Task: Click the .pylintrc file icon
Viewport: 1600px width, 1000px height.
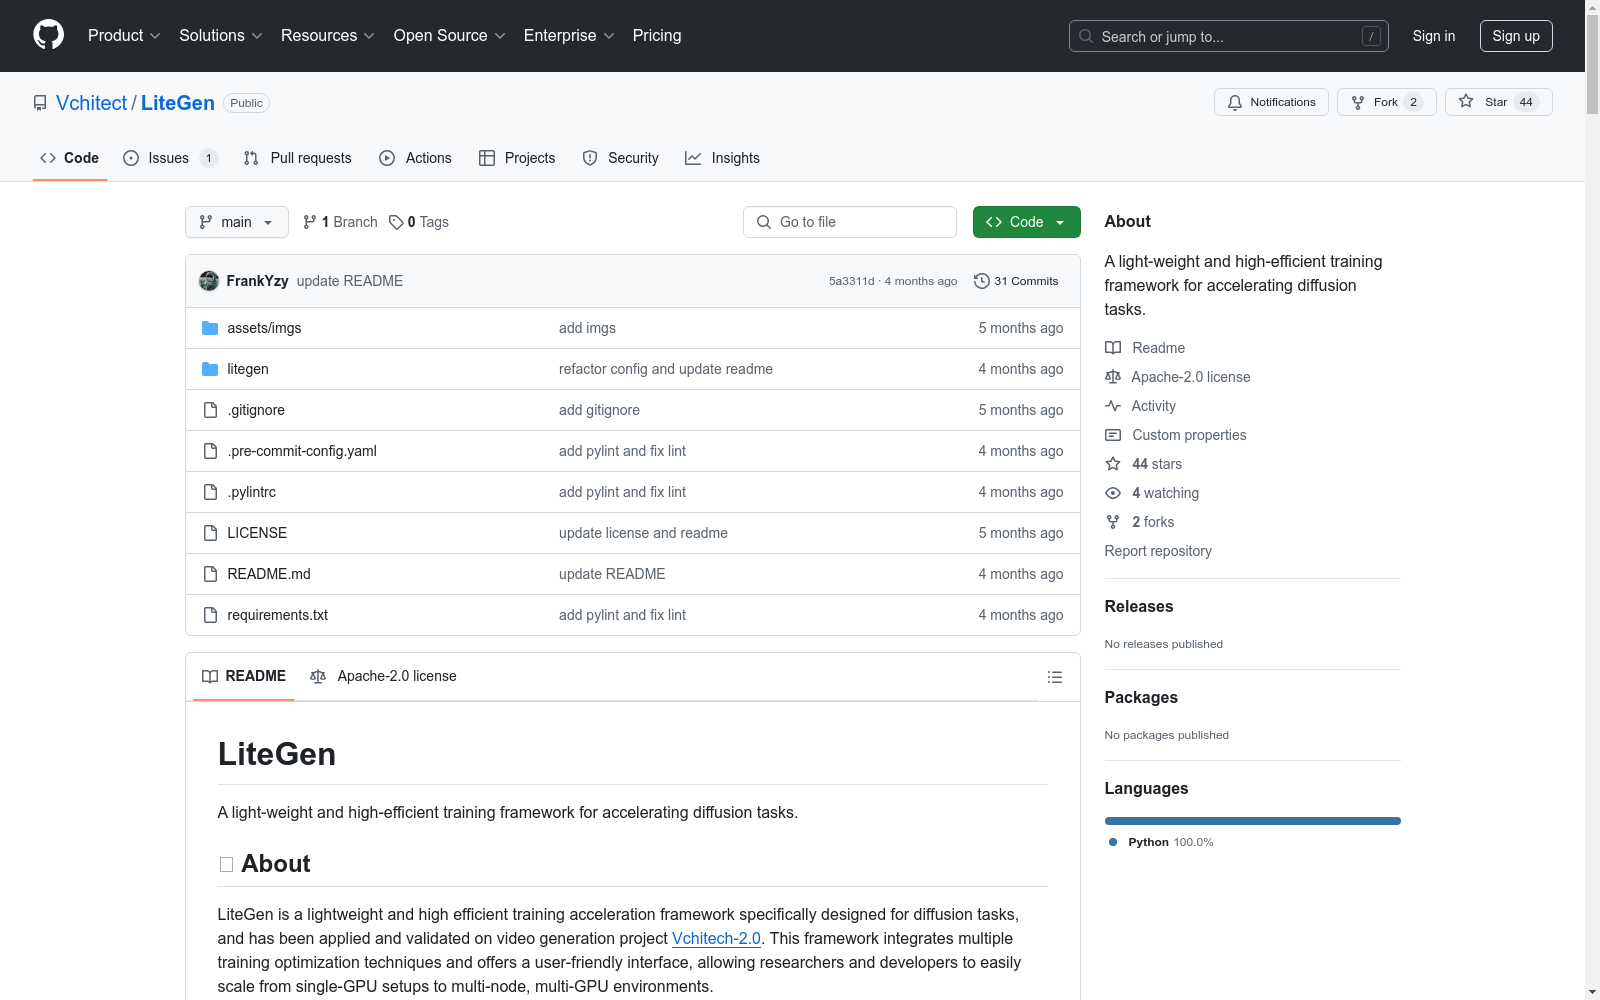Action: (x=210, y=492)
